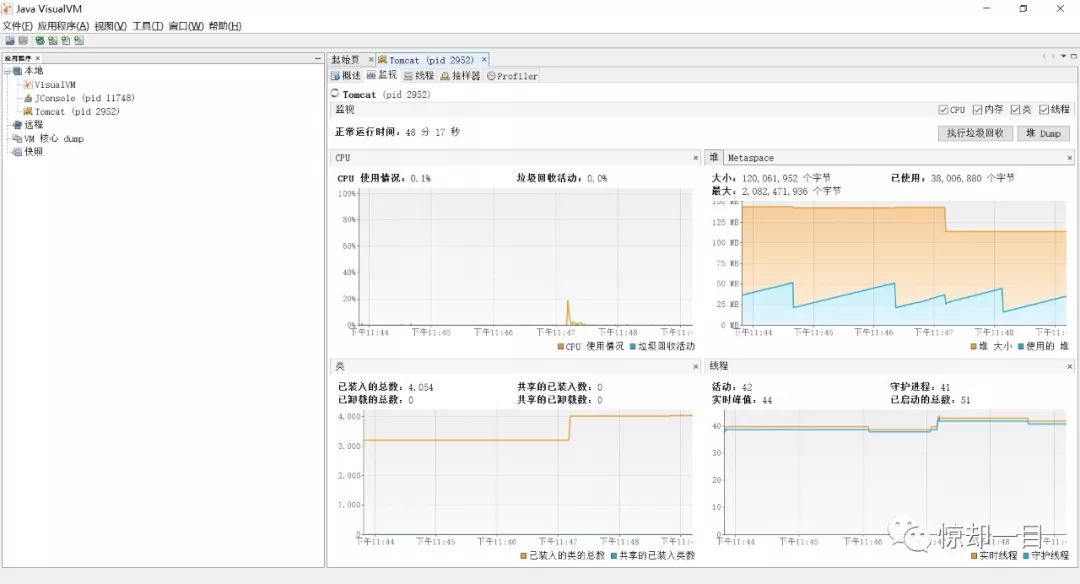The height and width of the screenshot is (584, 1080).
Task: Click the fifth toolbar icon
Action: click(x=66, y=41)
